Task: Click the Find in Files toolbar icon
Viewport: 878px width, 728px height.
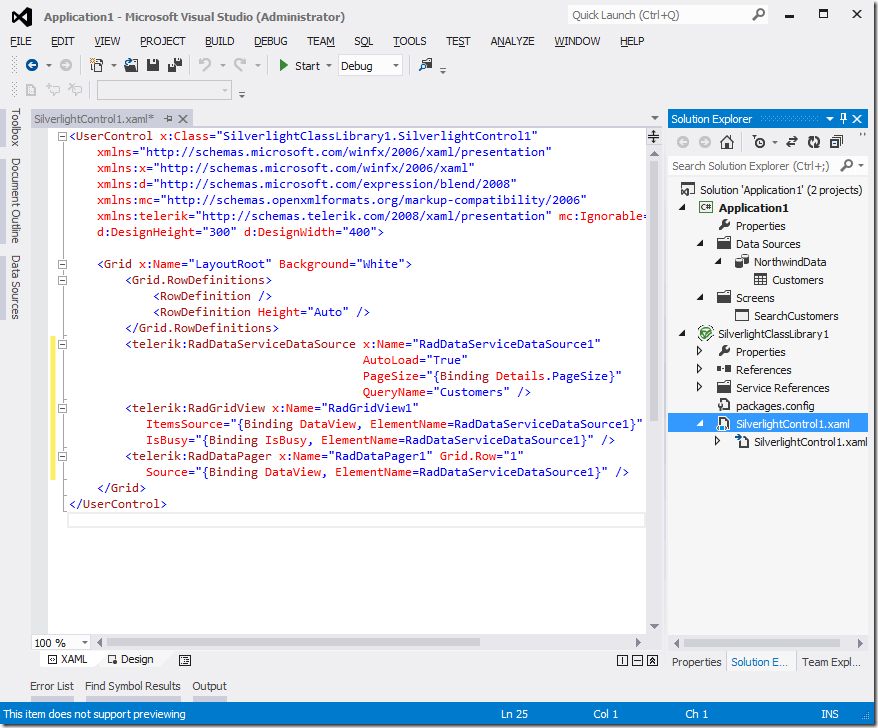Action: [426, 65]
